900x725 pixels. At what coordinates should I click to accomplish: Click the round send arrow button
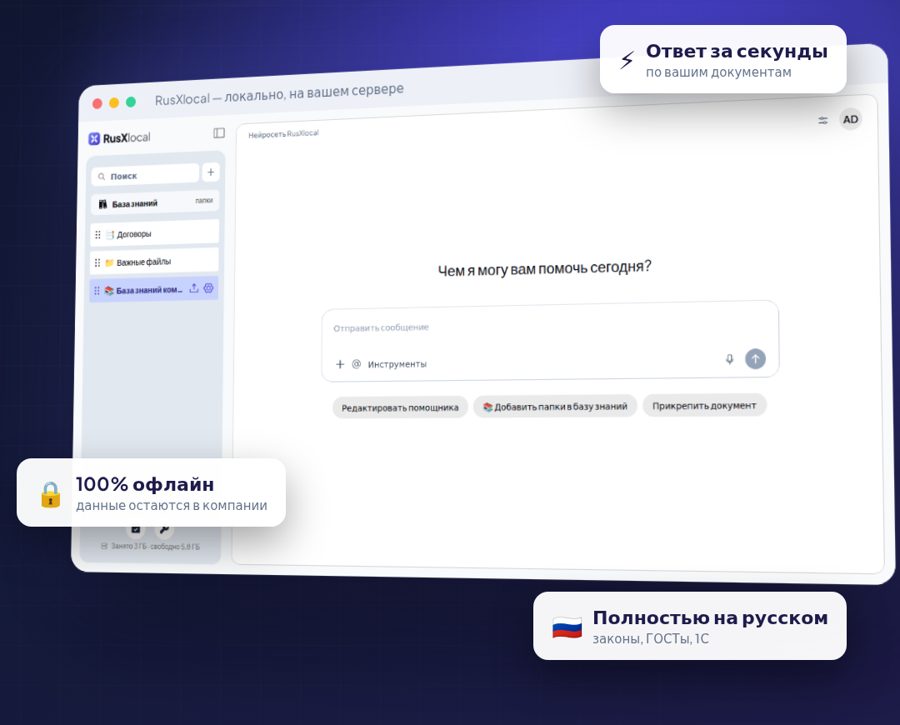755,359
